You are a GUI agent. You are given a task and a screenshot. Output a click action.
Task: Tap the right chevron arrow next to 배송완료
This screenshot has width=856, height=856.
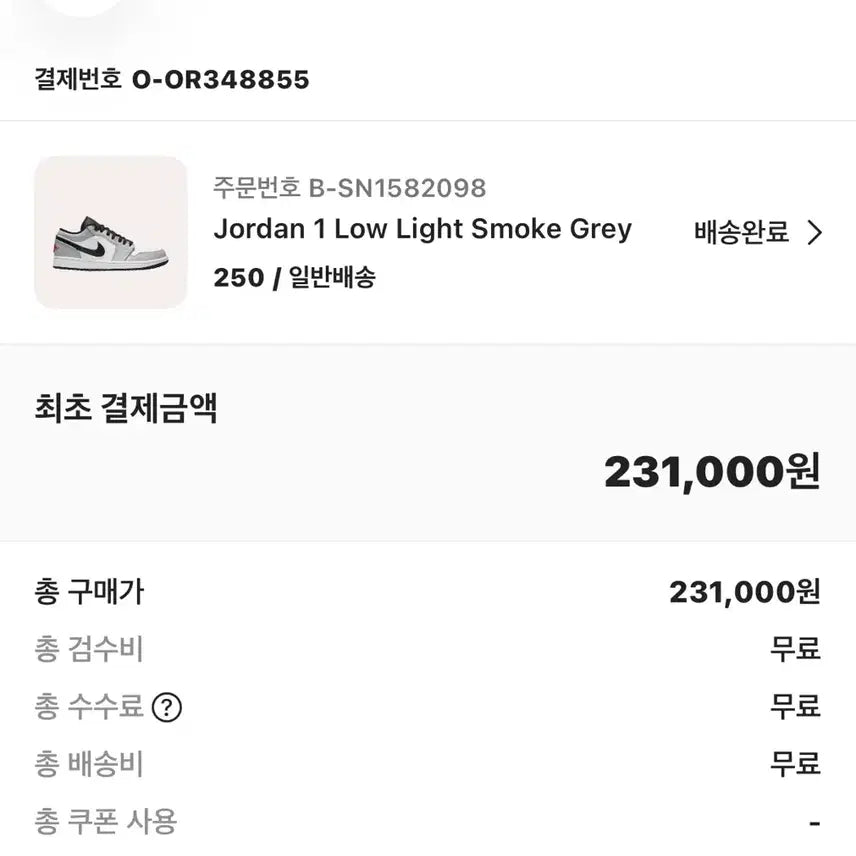pos(815,233)
